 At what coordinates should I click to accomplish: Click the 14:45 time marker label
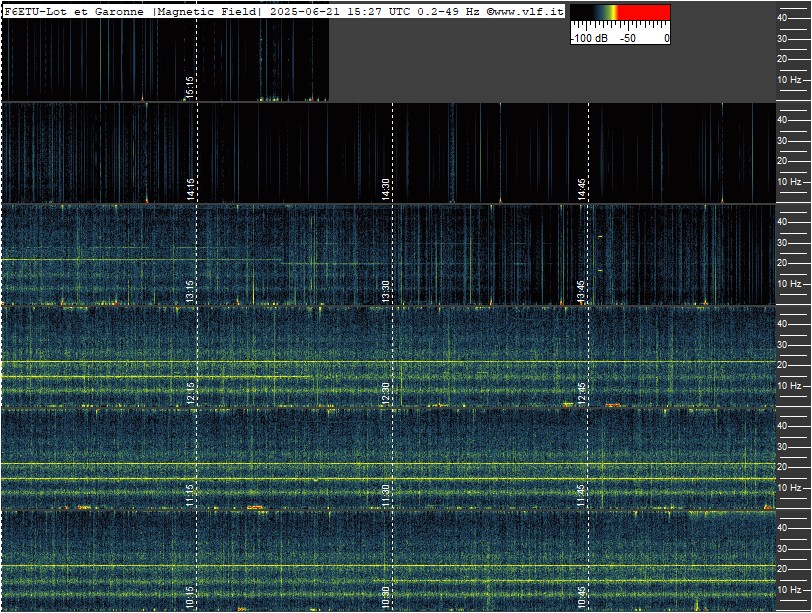tap(581, 189)
